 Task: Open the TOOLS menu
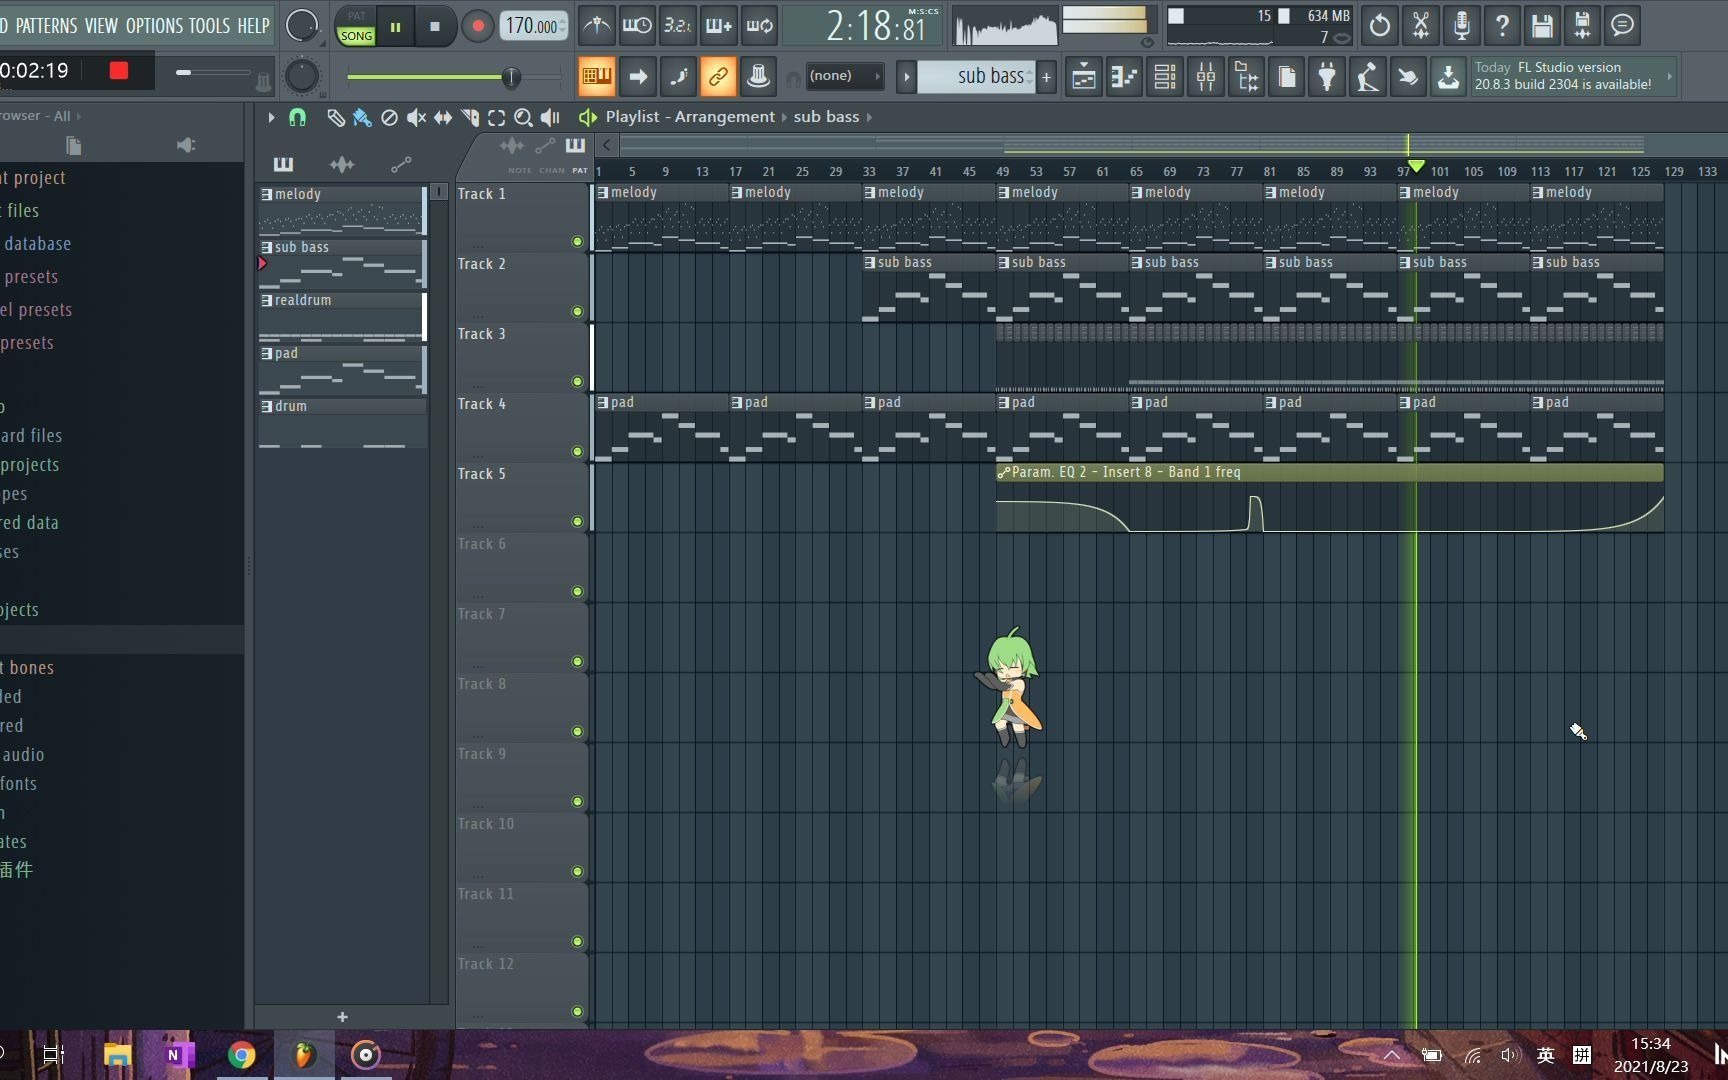(x=209, y=25)
